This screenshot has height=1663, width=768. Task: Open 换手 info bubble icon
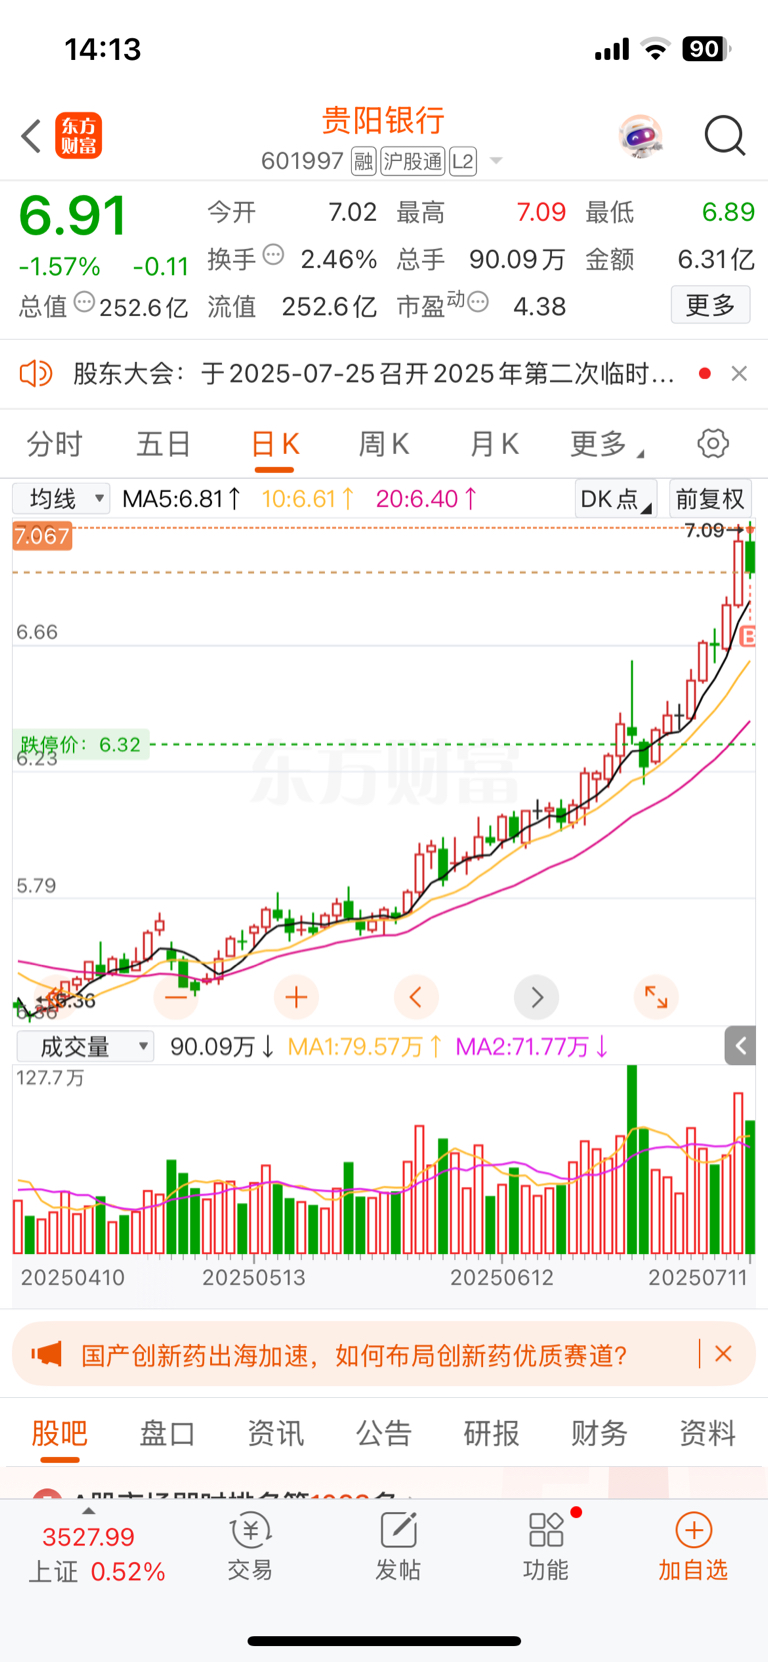tap(273, 256)
